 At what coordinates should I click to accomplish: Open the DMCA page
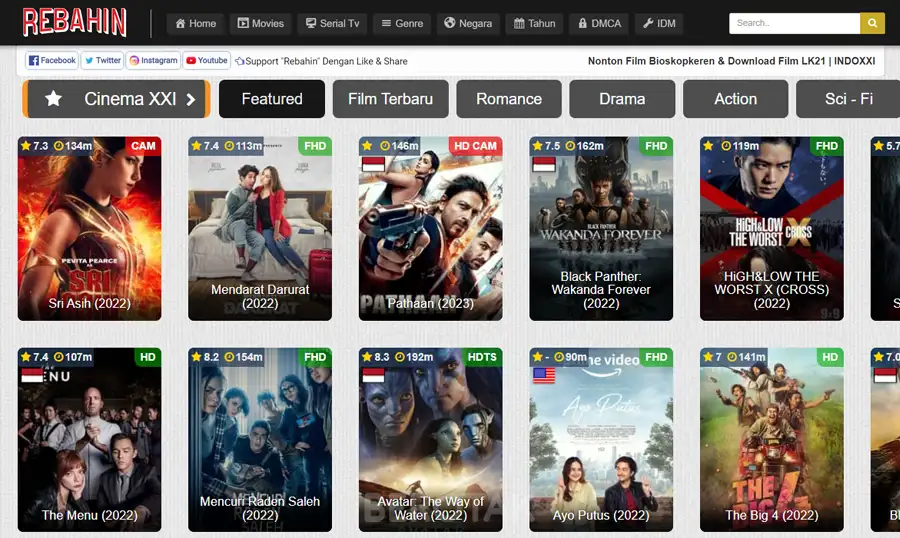click(599, 24)
